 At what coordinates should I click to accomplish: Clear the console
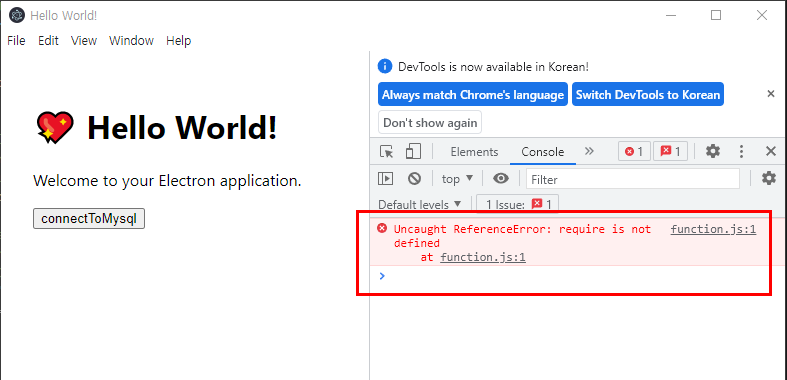tap(414, 178)
